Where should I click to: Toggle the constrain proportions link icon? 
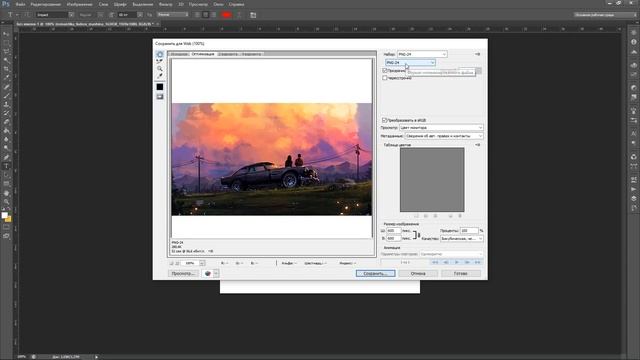pyautogui.click(x=416, y=235)
